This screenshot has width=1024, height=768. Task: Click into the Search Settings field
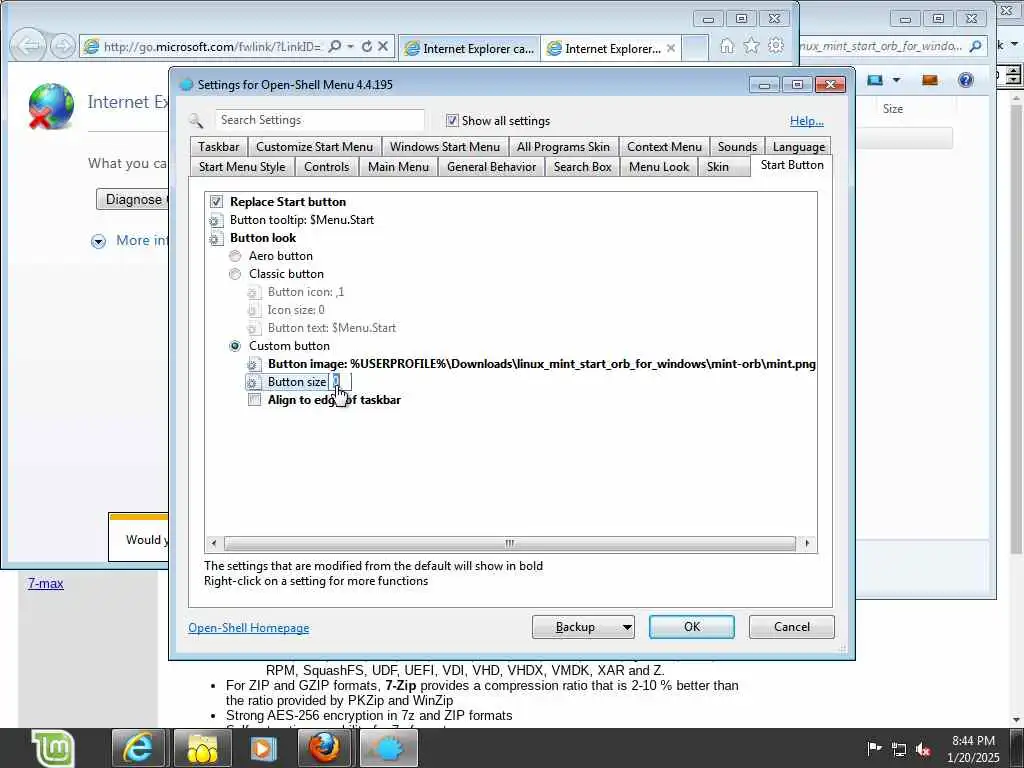(319, 120)
